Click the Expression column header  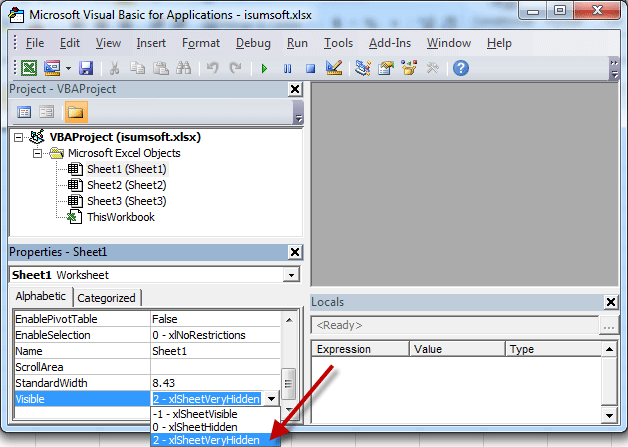point(360,349)
